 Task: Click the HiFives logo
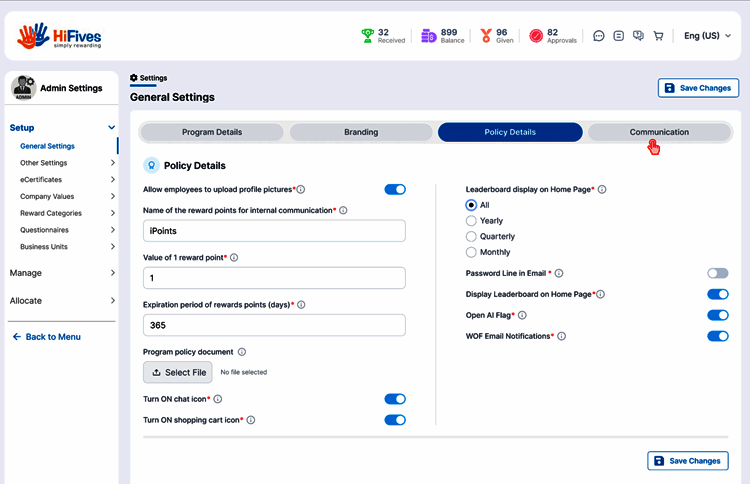pyautogui.click(x=60, y=36)
